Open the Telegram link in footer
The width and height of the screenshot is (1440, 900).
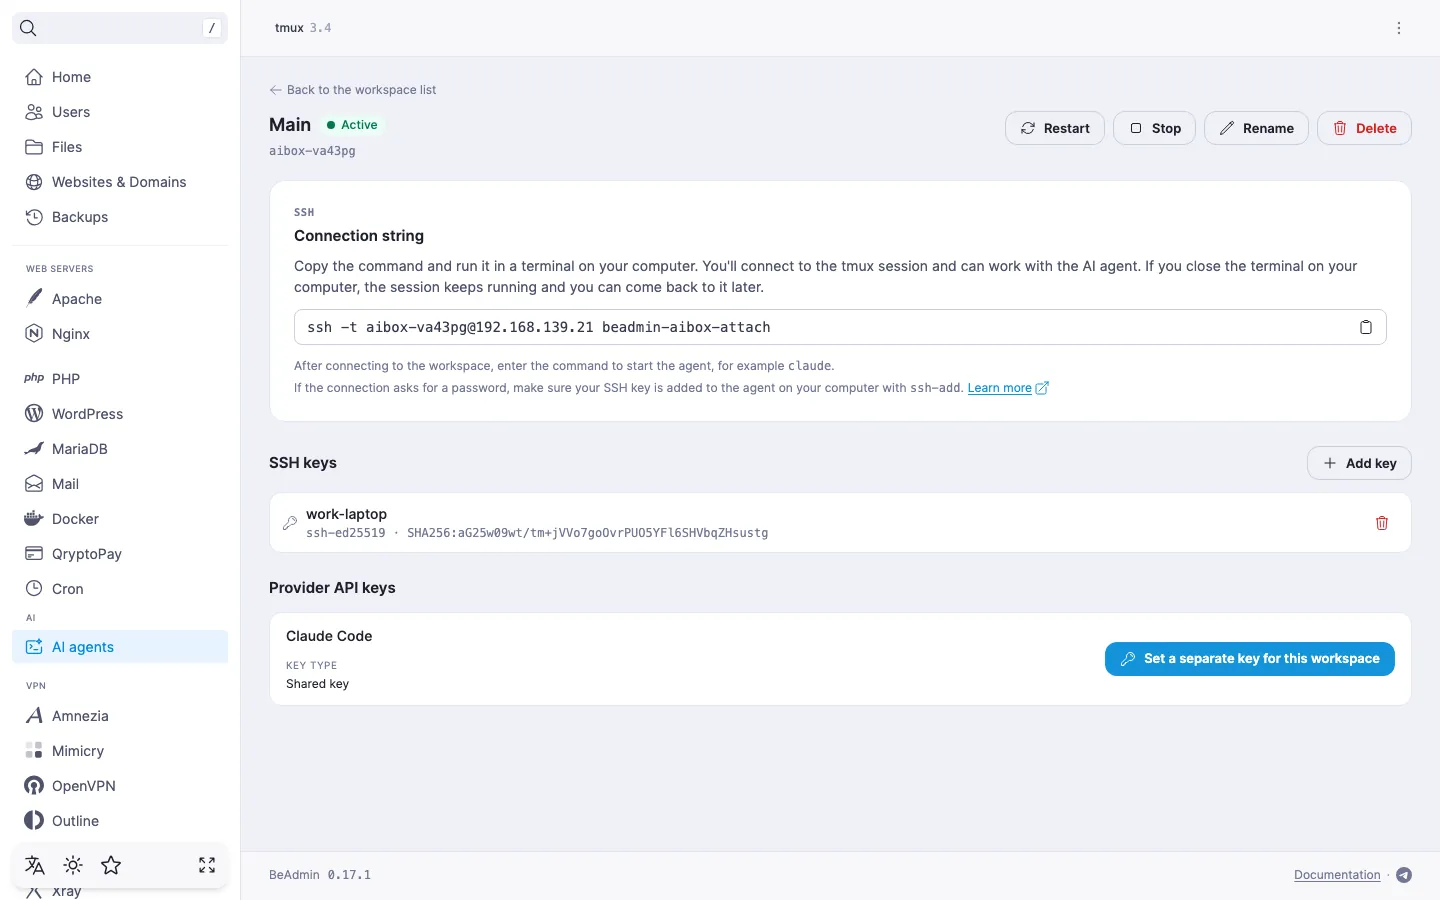click(1404, 875)
